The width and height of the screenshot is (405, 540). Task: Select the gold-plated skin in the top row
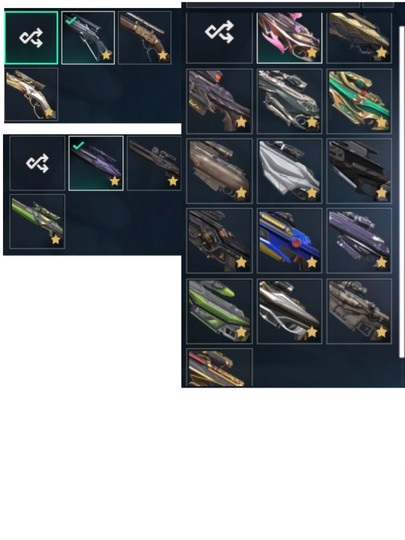coord(359,38)
